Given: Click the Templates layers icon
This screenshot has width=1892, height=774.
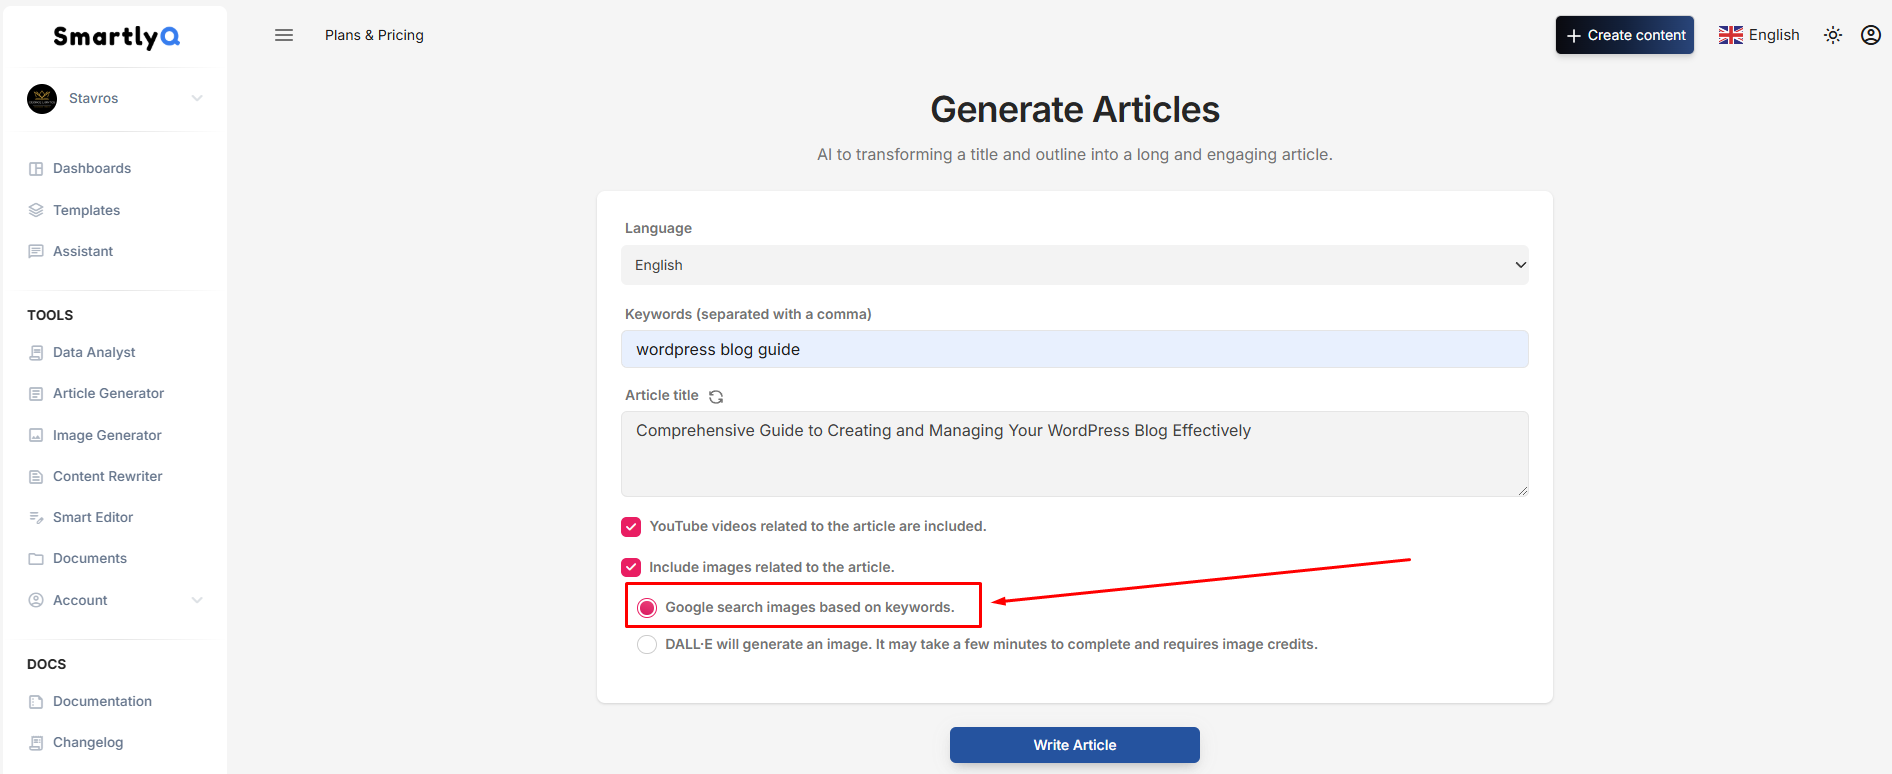Looking at the screenshot, I should pyautogui.click(x=36, y=210).
